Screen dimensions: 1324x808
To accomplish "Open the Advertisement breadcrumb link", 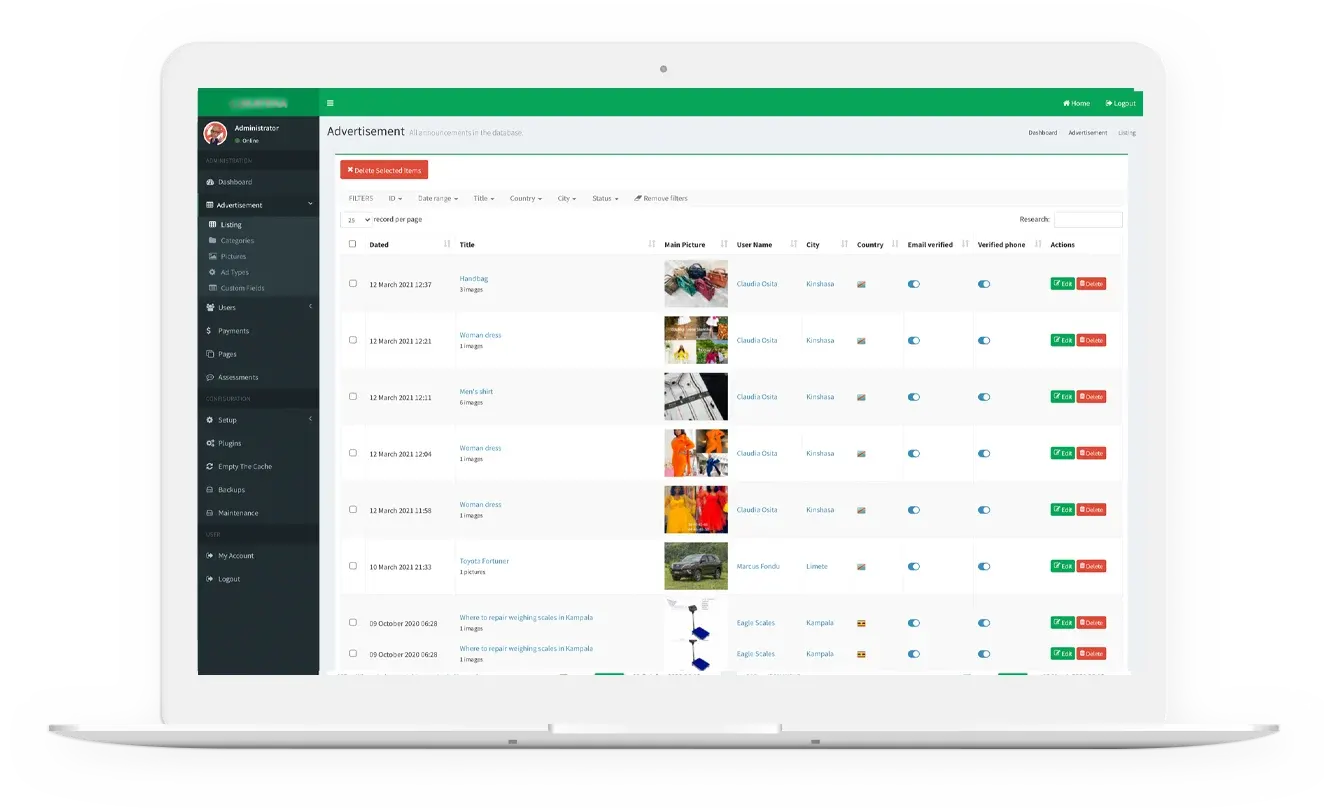I will tap(1087, 132).
